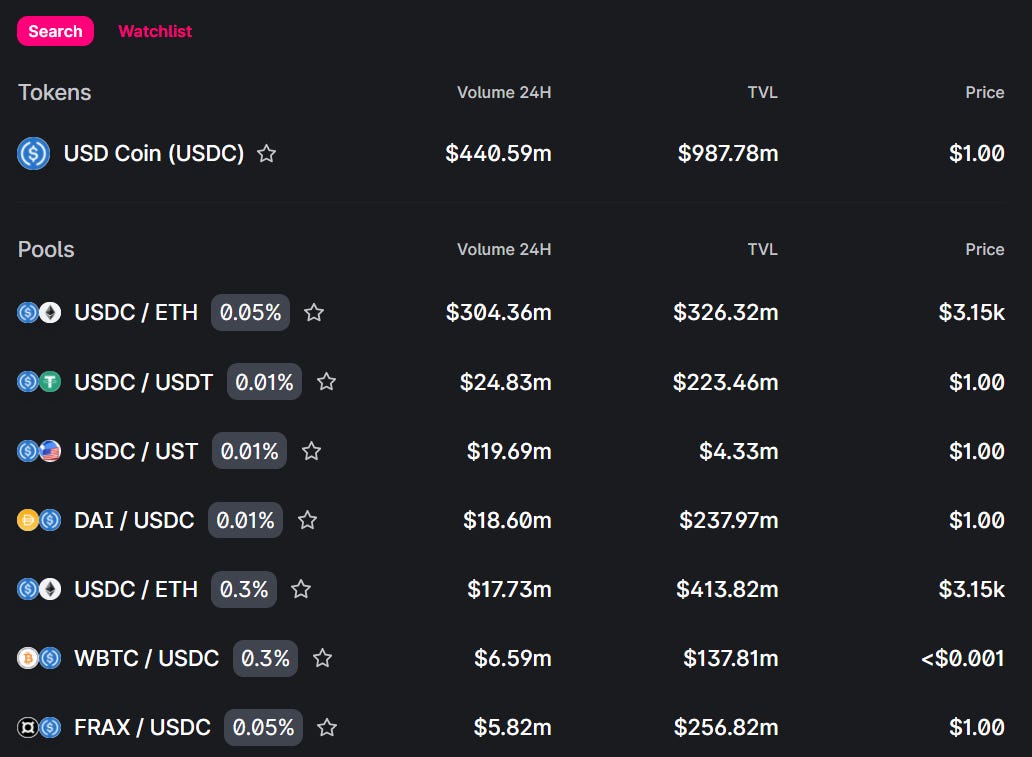This screenshot has height=757, width=1032.
Task: Star the DAI / USDC pool
Action: 307,520
